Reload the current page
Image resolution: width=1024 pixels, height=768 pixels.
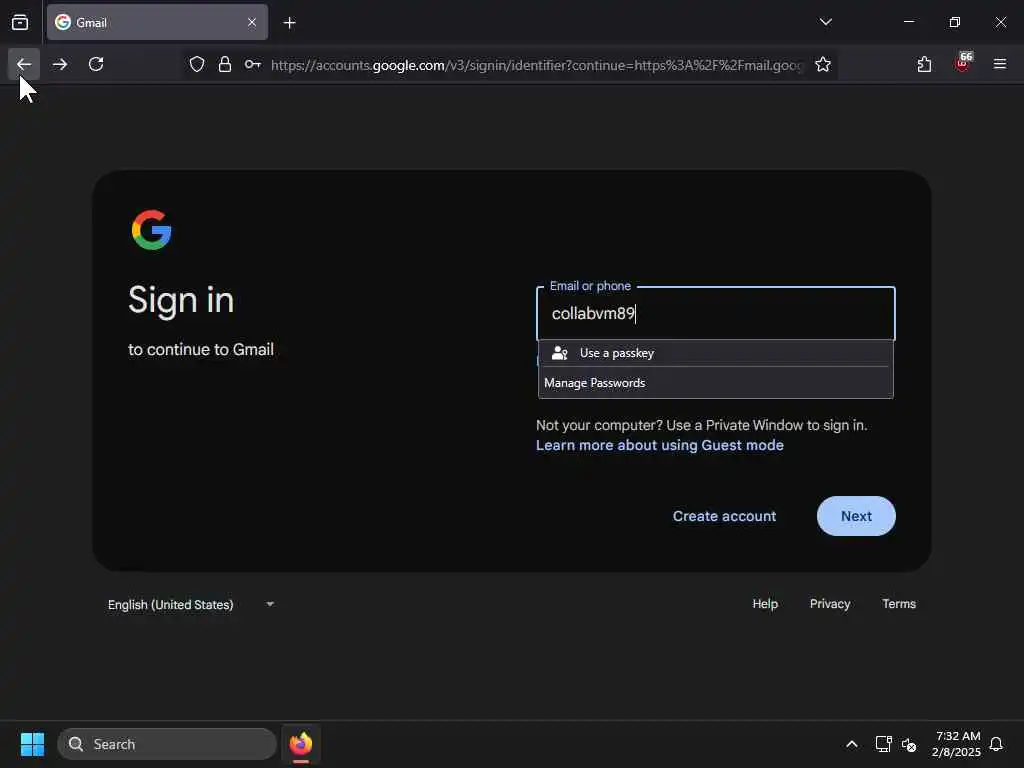pyautogui.click(x=96, y=64)
